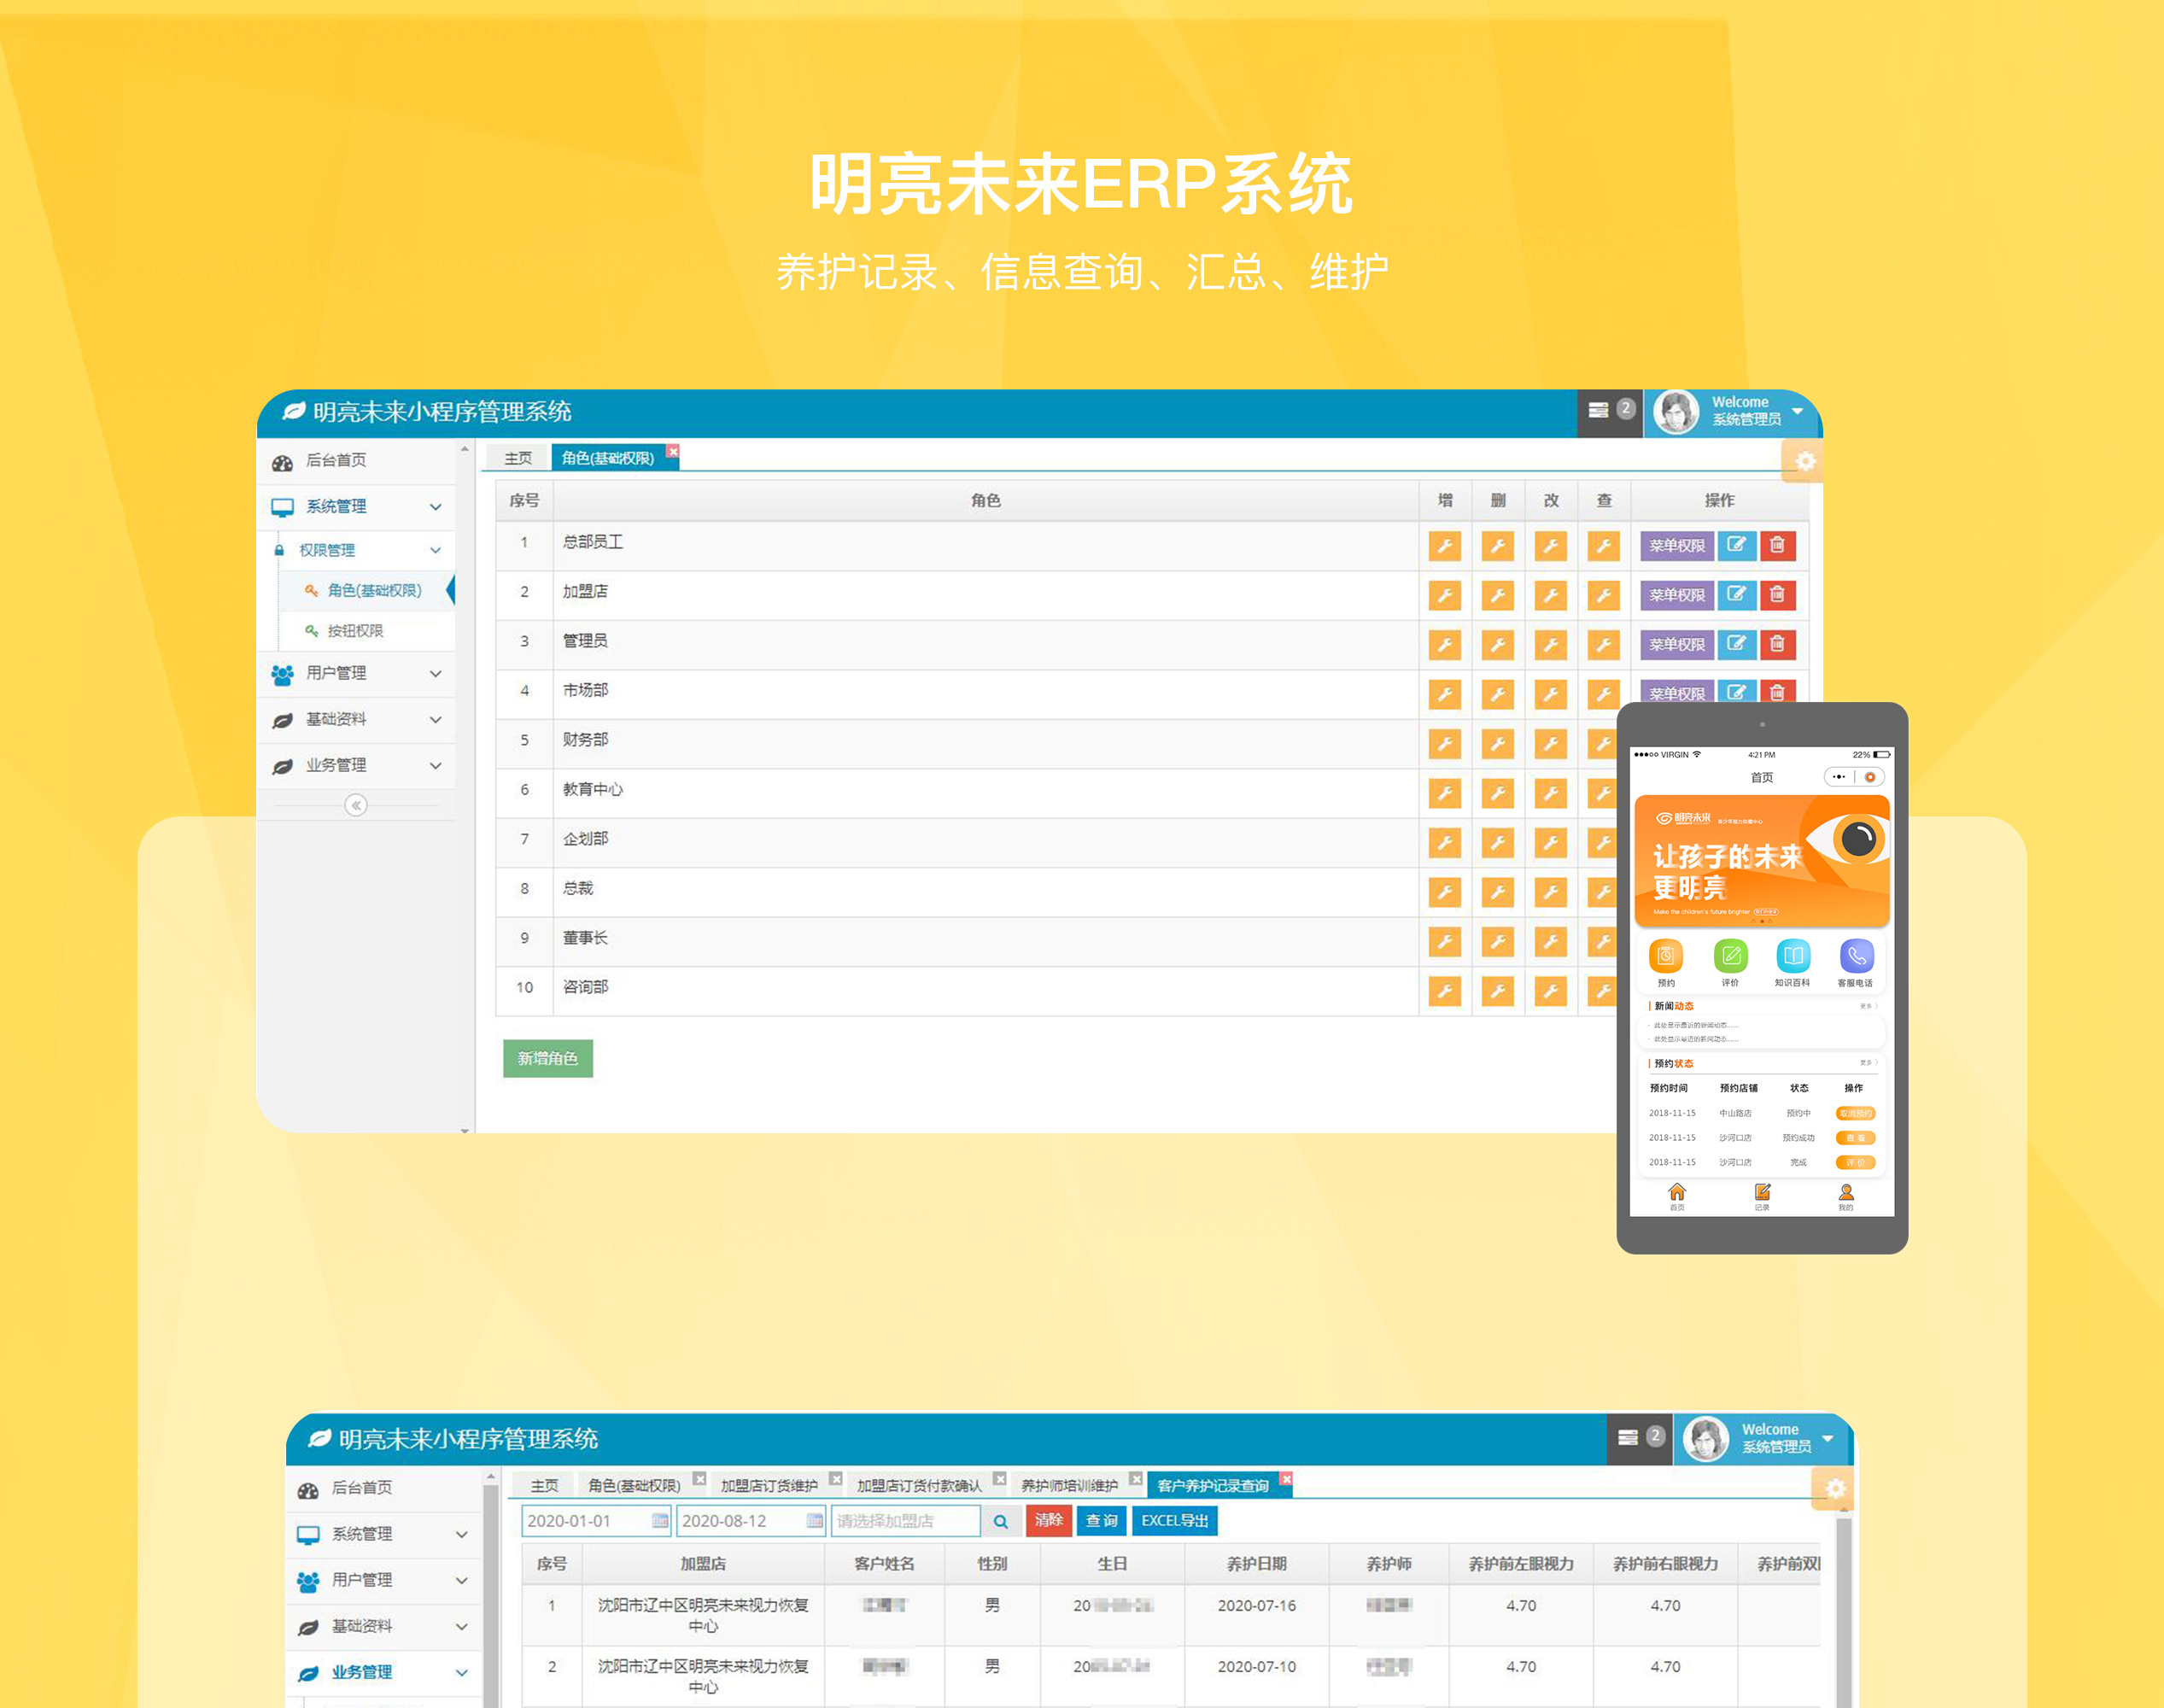This screenshot has height=1708, width=2164.
Task: Switch to 养护师培训维护 tab
Action: [1069, 1485]
